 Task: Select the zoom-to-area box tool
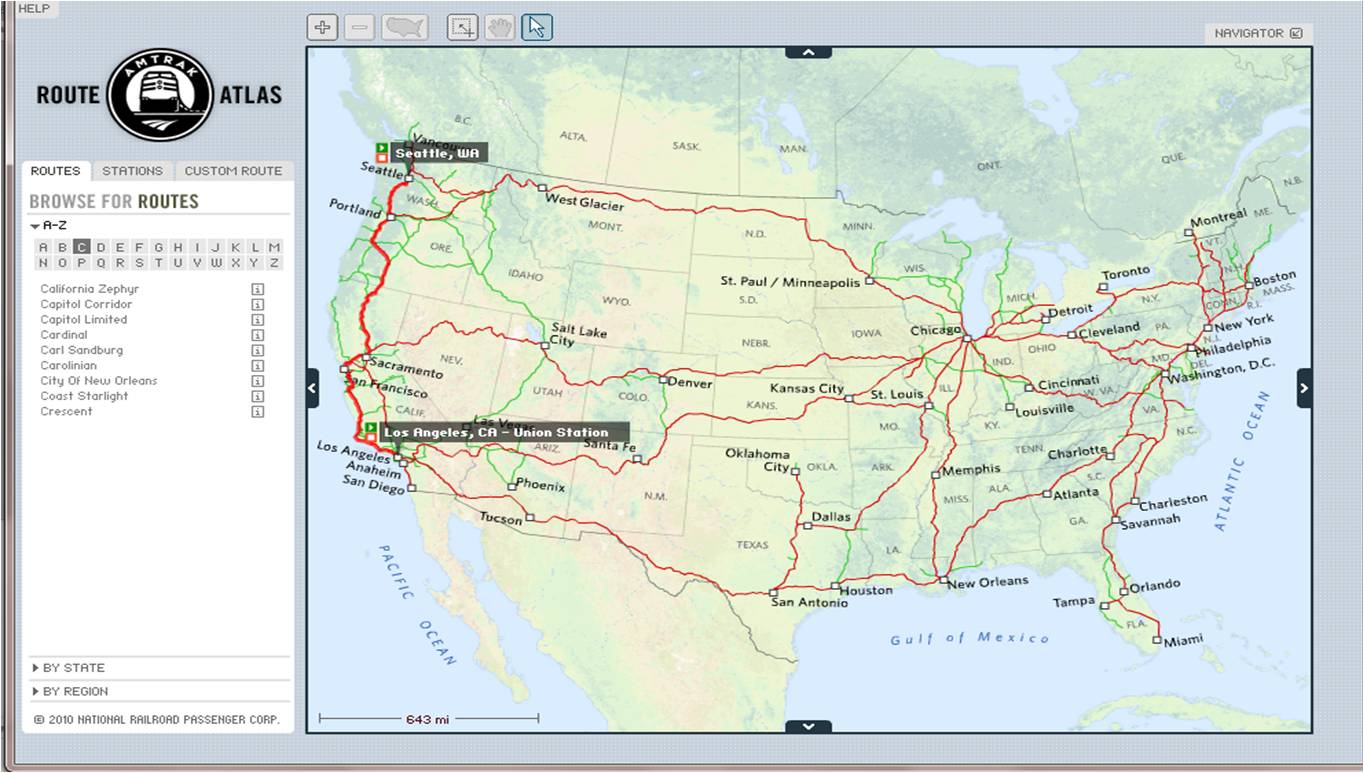click(463, 28)
